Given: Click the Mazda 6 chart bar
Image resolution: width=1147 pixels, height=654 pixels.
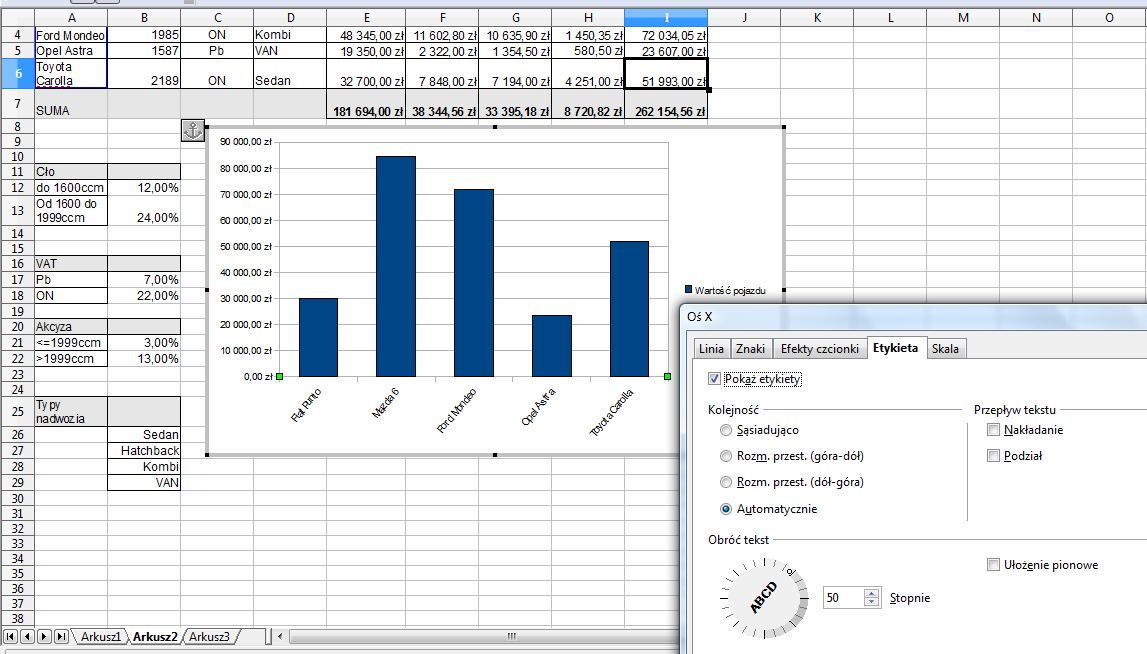Looking at the screenshot, I should point(396,266).
